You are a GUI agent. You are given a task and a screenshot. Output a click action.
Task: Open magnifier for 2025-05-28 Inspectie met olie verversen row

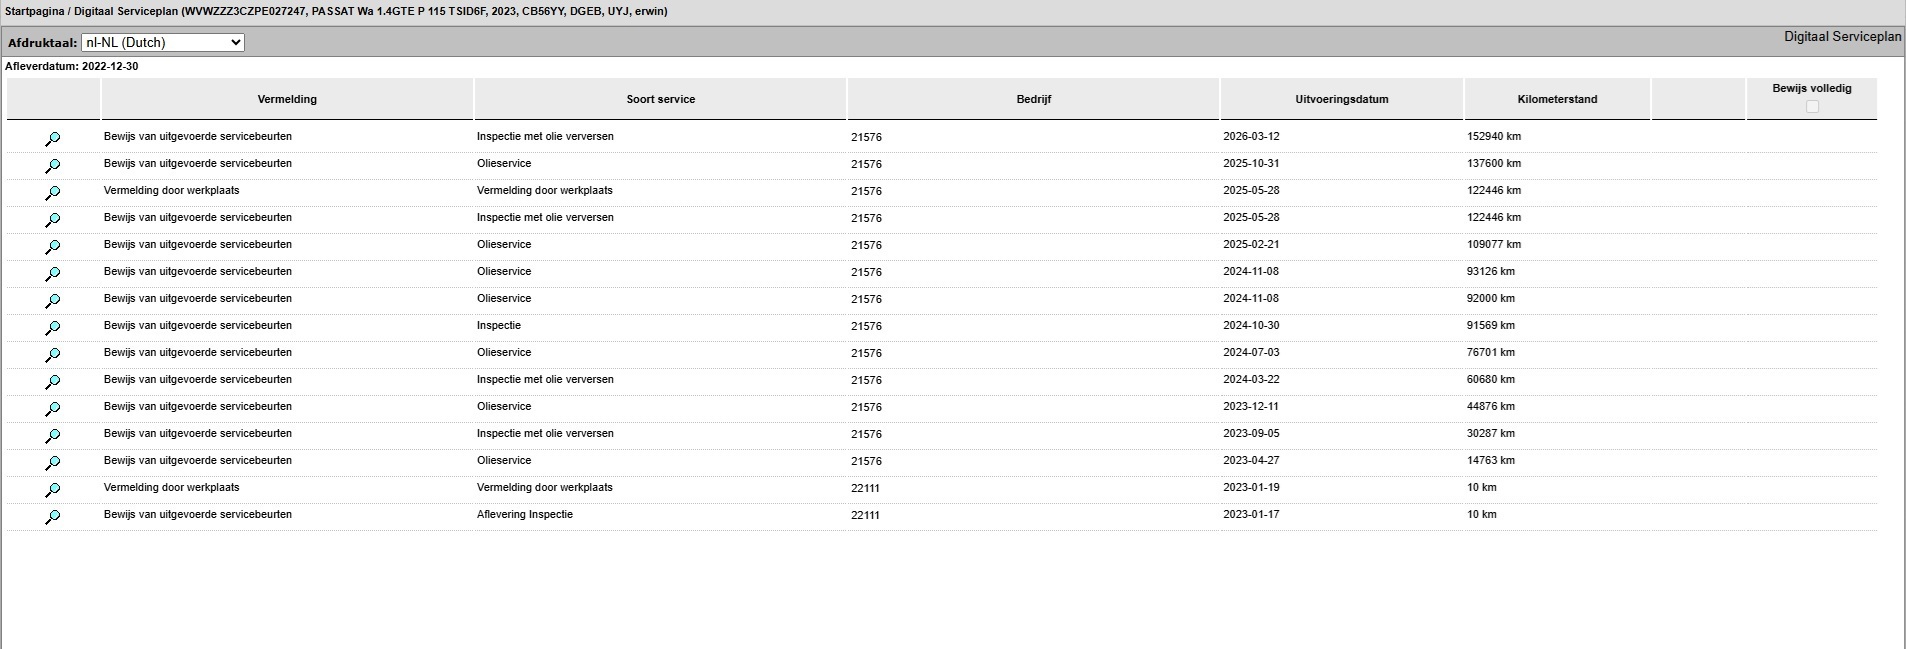click(53, 220)
